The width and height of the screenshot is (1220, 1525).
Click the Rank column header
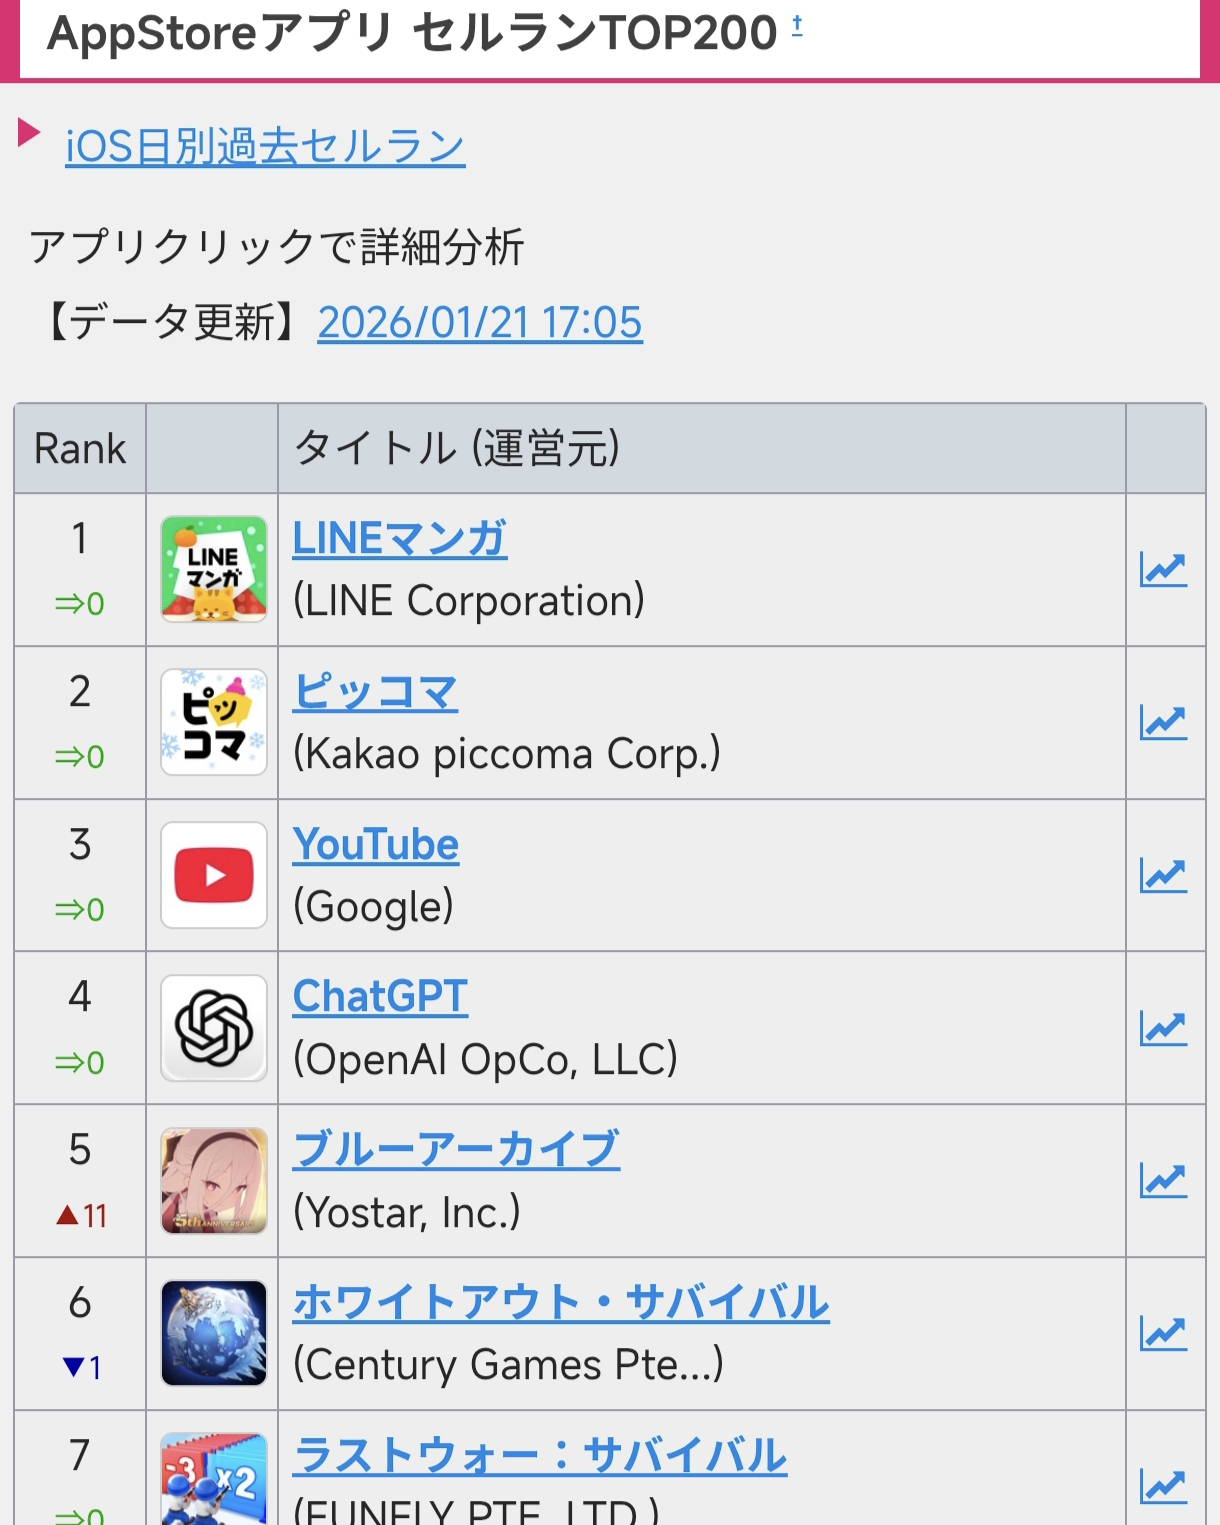[x=80, y=449]
